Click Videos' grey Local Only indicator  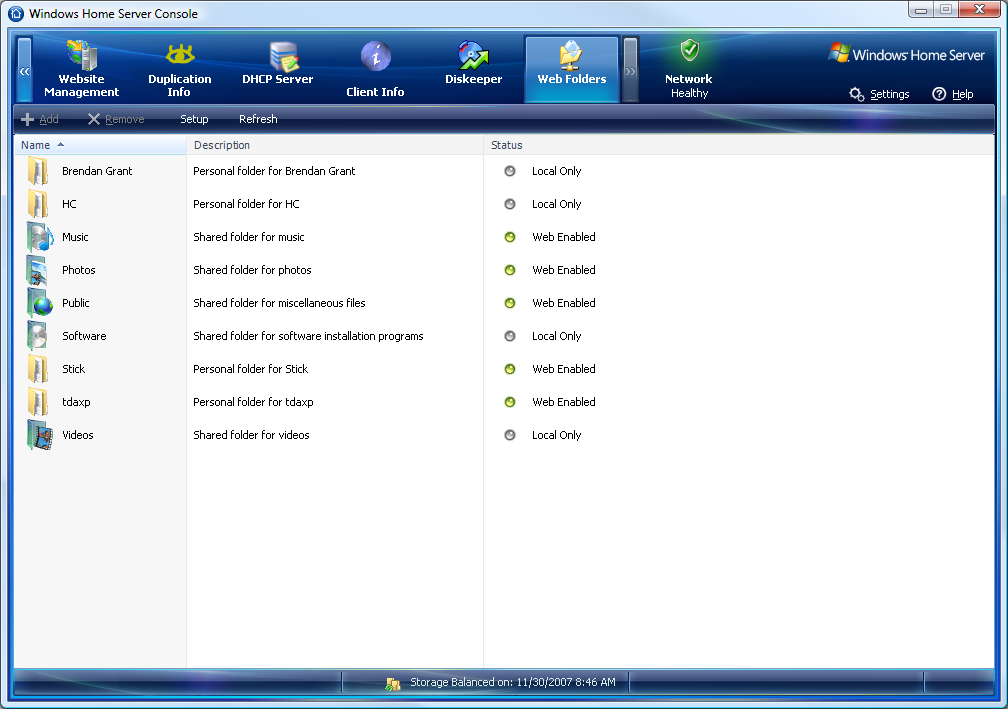[x=510, y=435]
